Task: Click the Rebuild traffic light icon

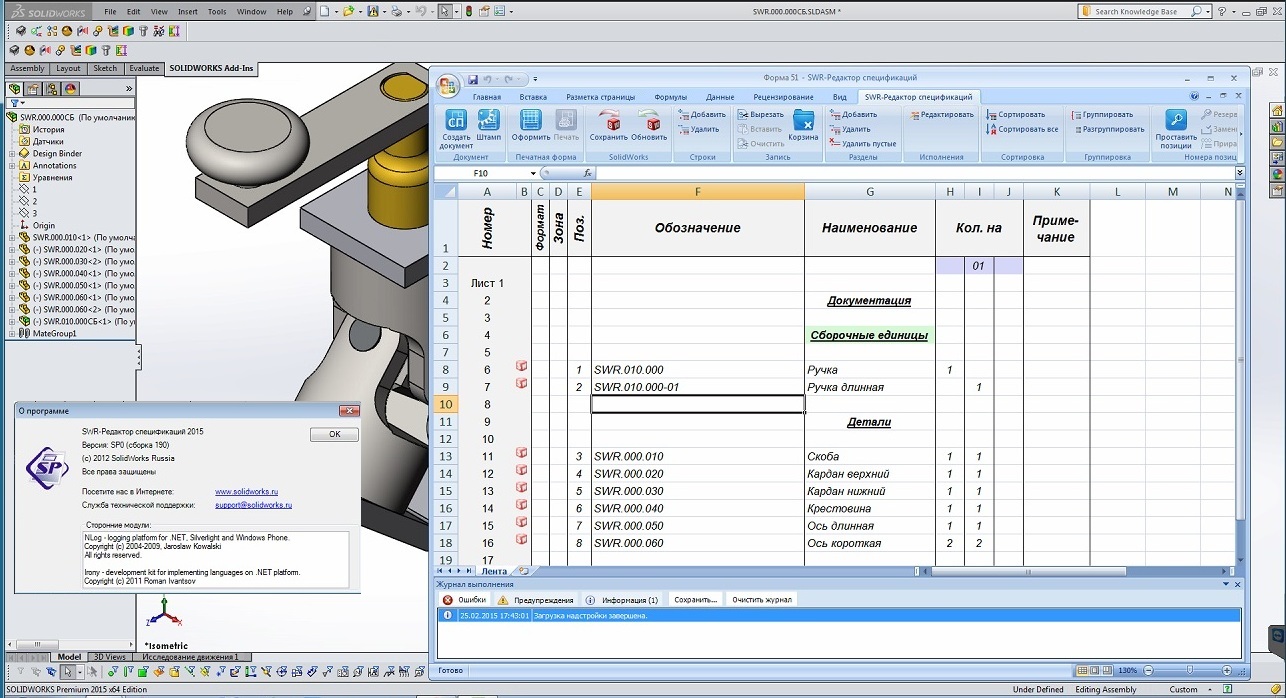Action: (x=469, y=12)
